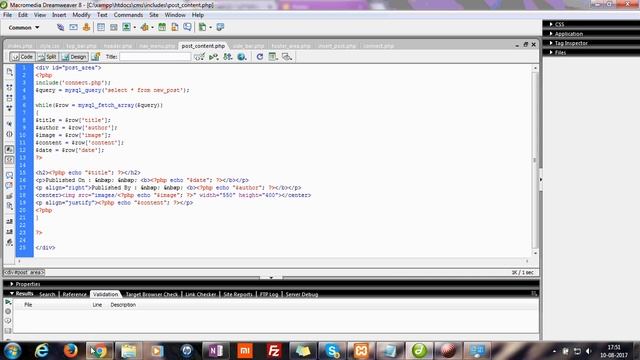This screenshot has height=360, width=640.
Task: Open the File Management toolbar menu
Action: [228, 57]
